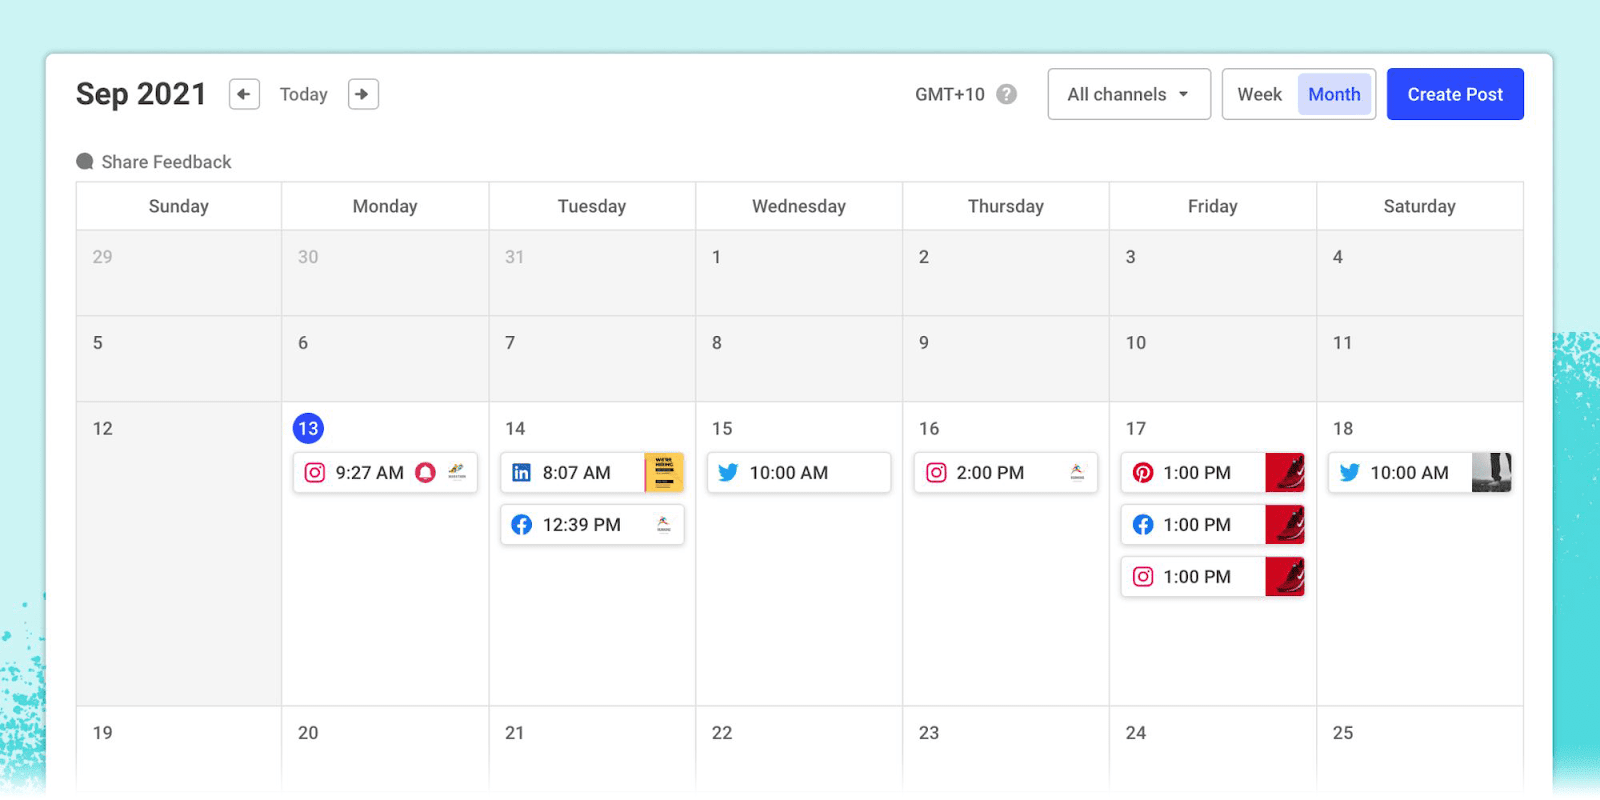Click Facebook icon on Friday 1:00 PM post

coord(1143,525)
